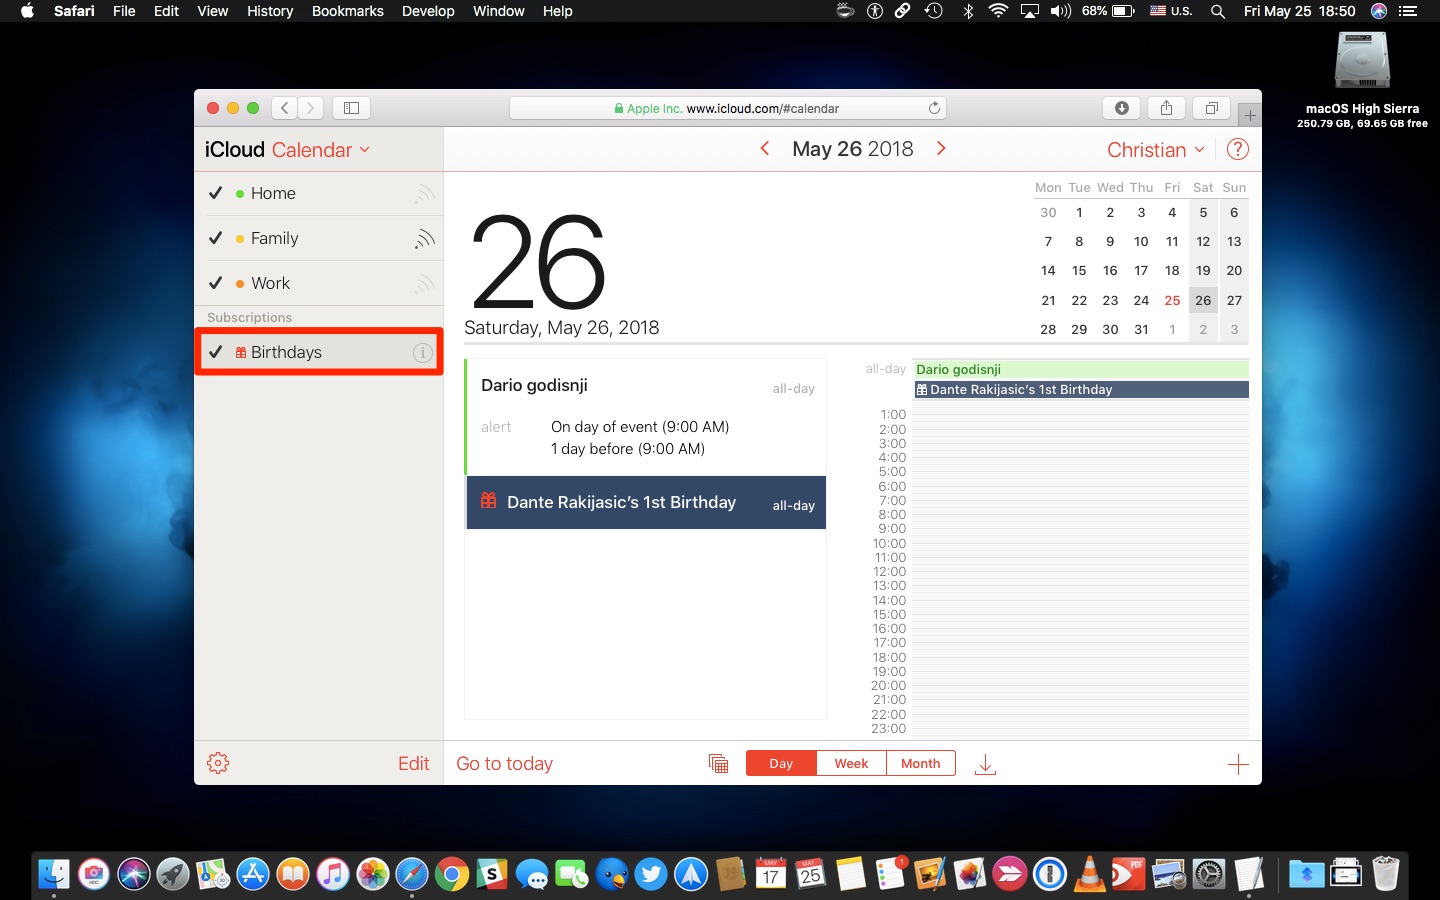Viewport: 1440px width, 900px height.
Task: Add a new event with plus icon
Action: (x=1238, y=765)
